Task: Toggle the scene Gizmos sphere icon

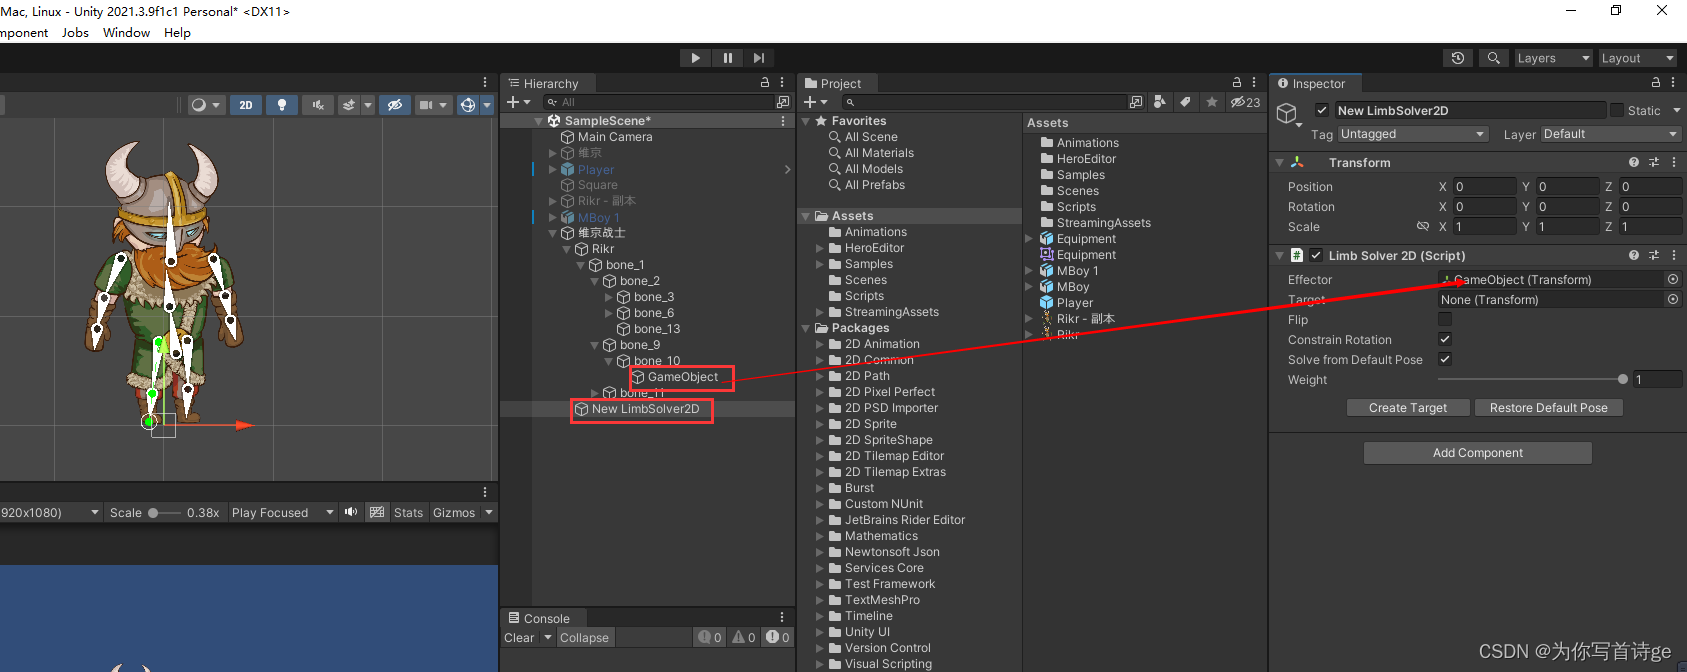Action: tap(467, 105)
